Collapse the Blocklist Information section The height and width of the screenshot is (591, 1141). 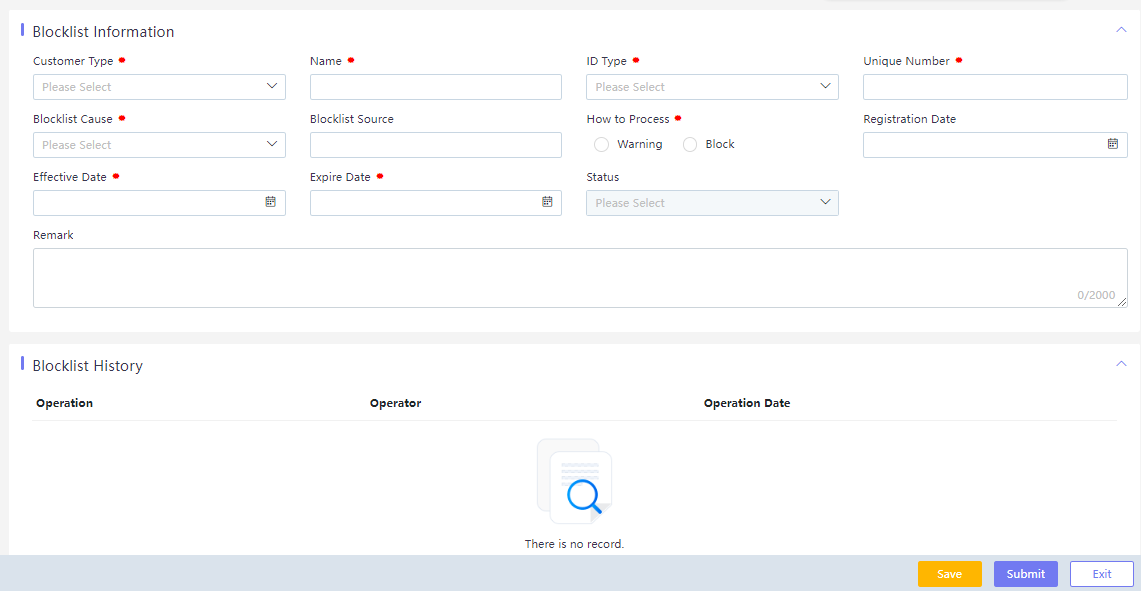(x=1121, y=30)
